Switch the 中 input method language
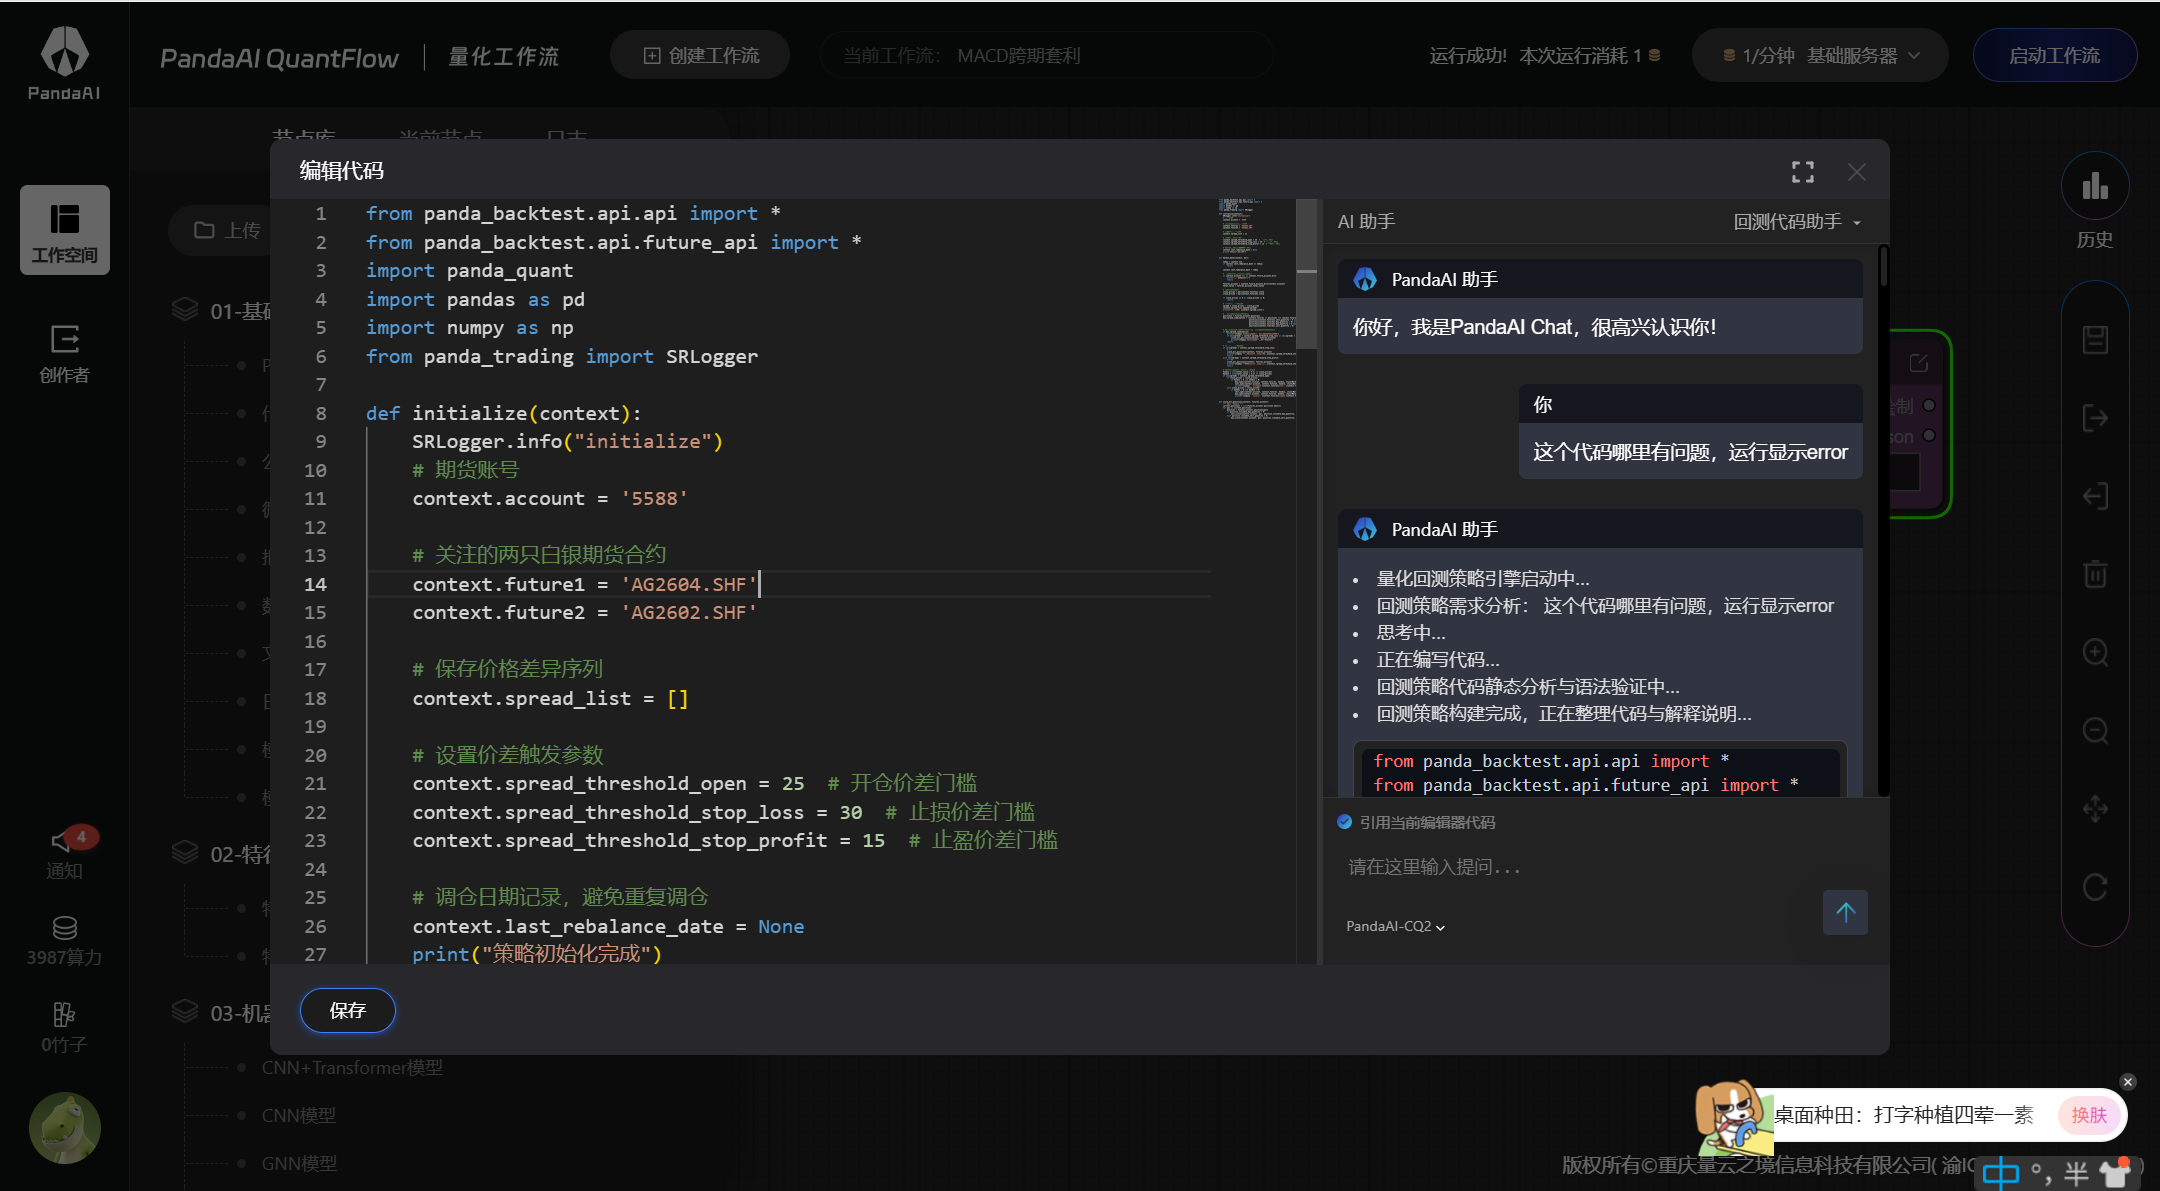This screenshot has height=1191, width=2160. tap(2000, 1173)
